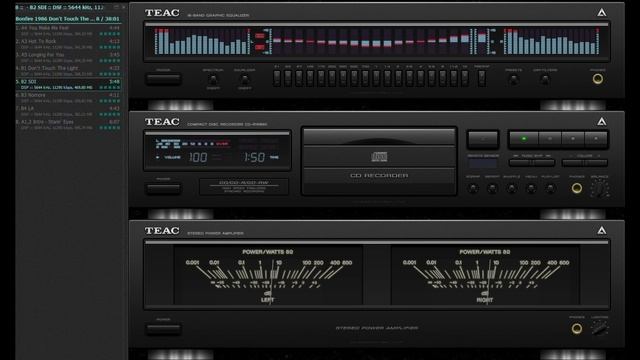Click triangle emblem on graphic equalizer
The width and height of the screenshot is (640, 360).
click(x=602, y=13)
